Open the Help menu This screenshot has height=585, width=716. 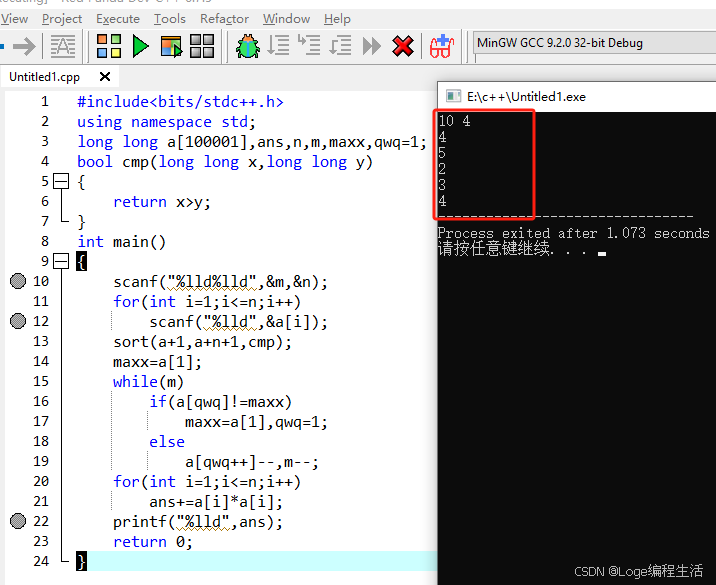337,19
